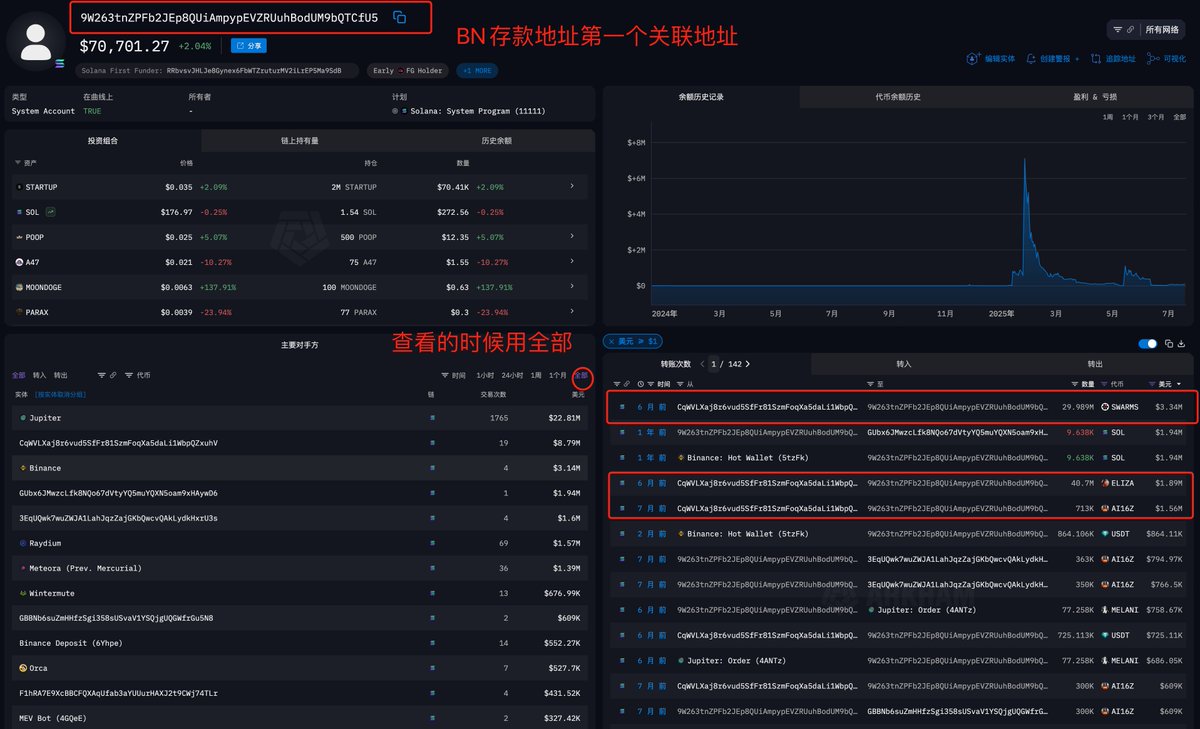Image resolution: width=1200 pixels, height=729 pixels.
Task: Open the Binance counterparty entry
Action: pyautogui.click(x=45, y=468)
